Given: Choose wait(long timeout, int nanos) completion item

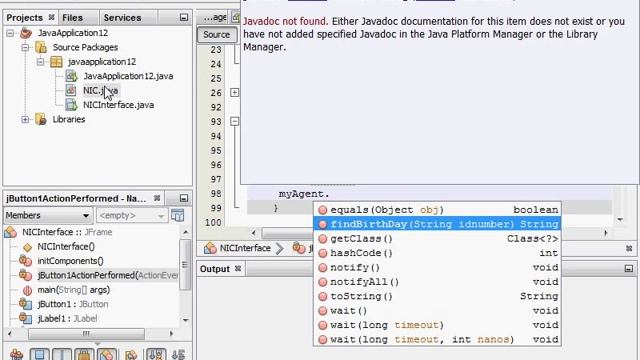Looking at the screenshot, I should (437, 340).
